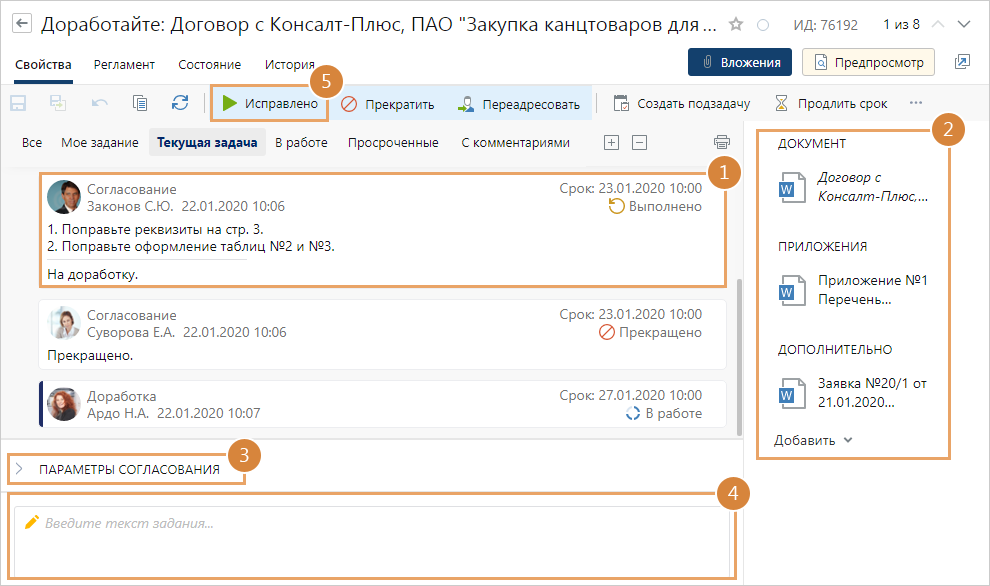This screenshot has width=990, height=586.
Task: Click the refresh icon in toolbar
Action: [180, 103]
